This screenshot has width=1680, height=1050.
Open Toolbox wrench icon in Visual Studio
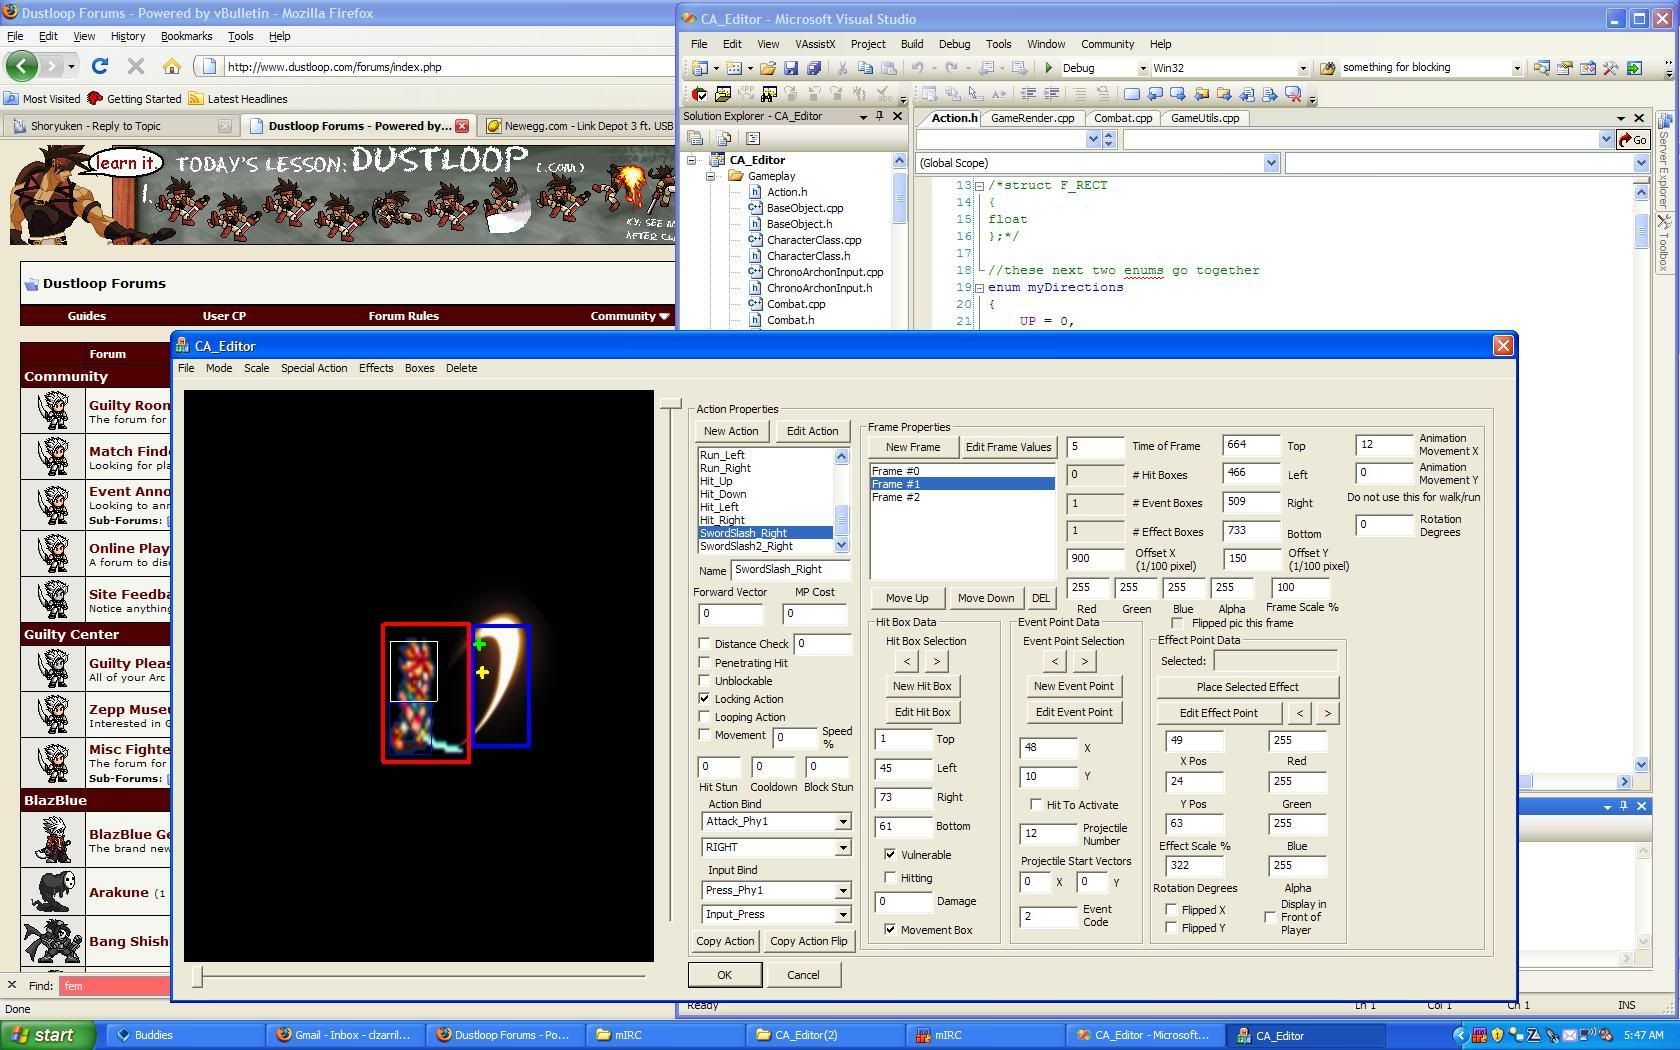click(1611, 68)
